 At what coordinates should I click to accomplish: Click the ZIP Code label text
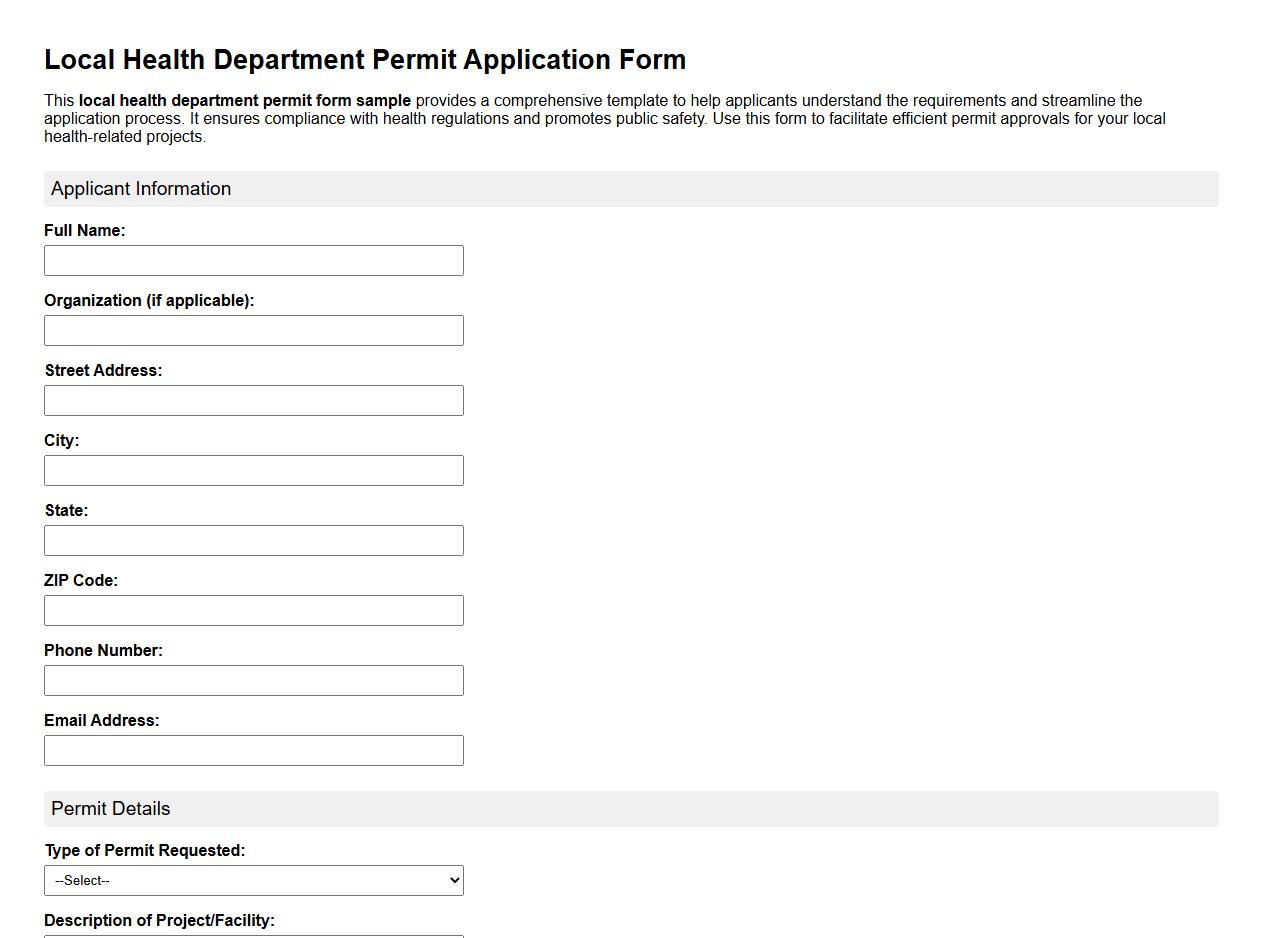tap(81, 580)
